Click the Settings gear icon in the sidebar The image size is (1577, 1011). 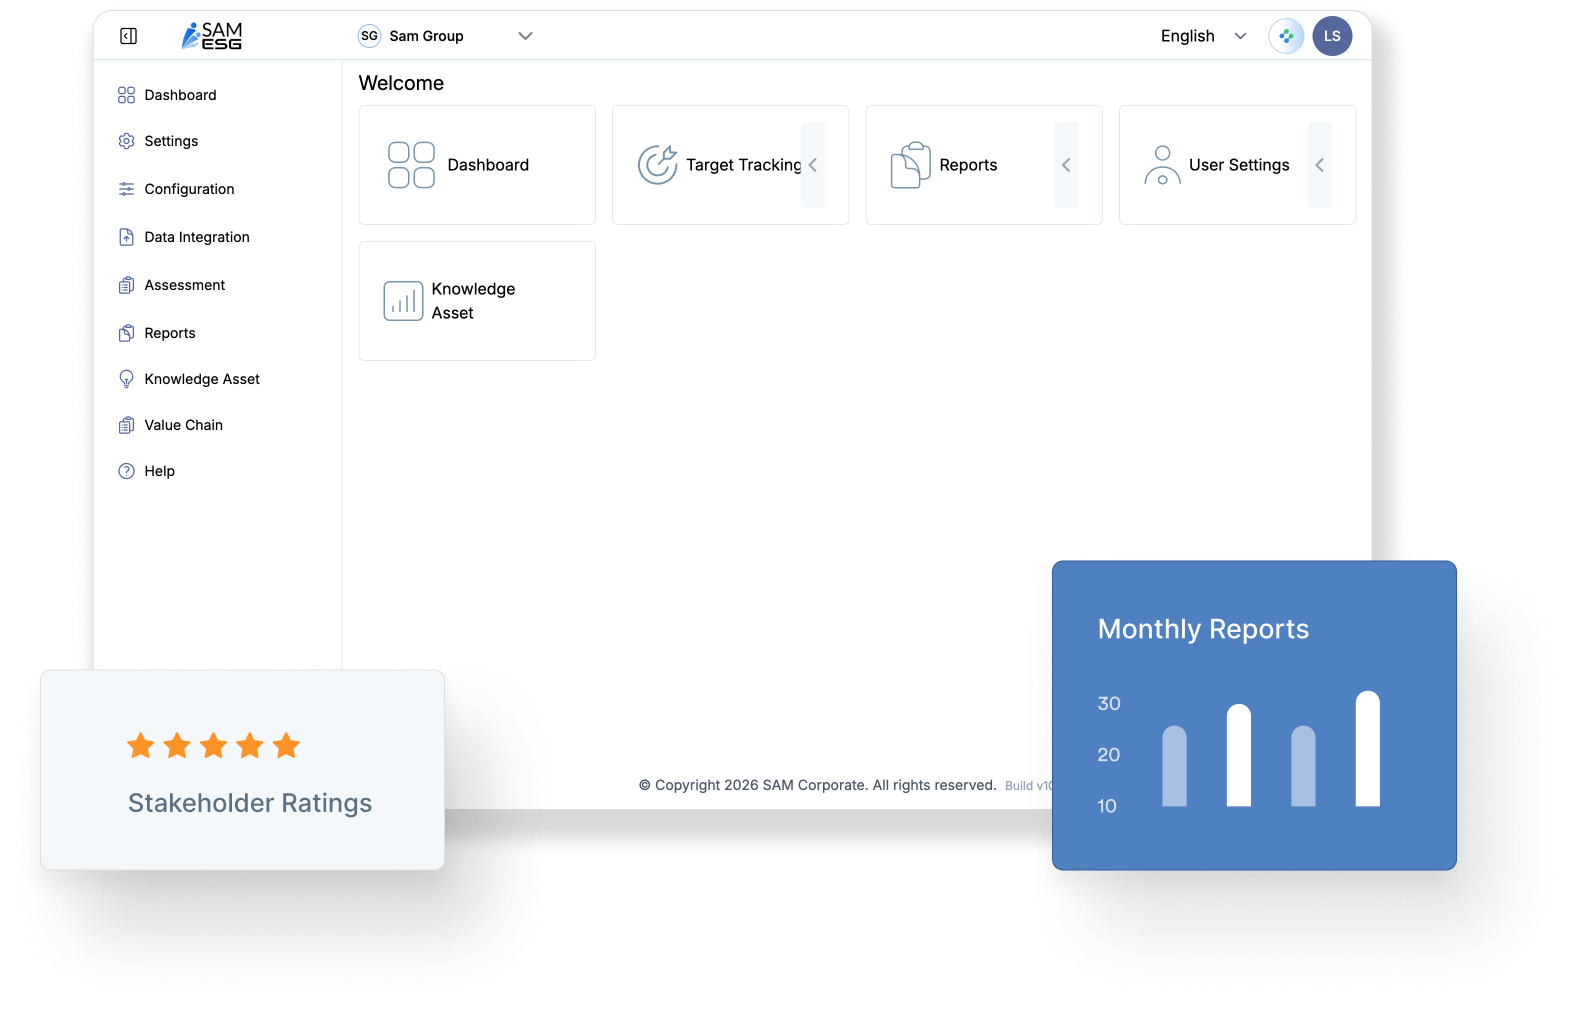pyautogui.click(x=126, y=141)
